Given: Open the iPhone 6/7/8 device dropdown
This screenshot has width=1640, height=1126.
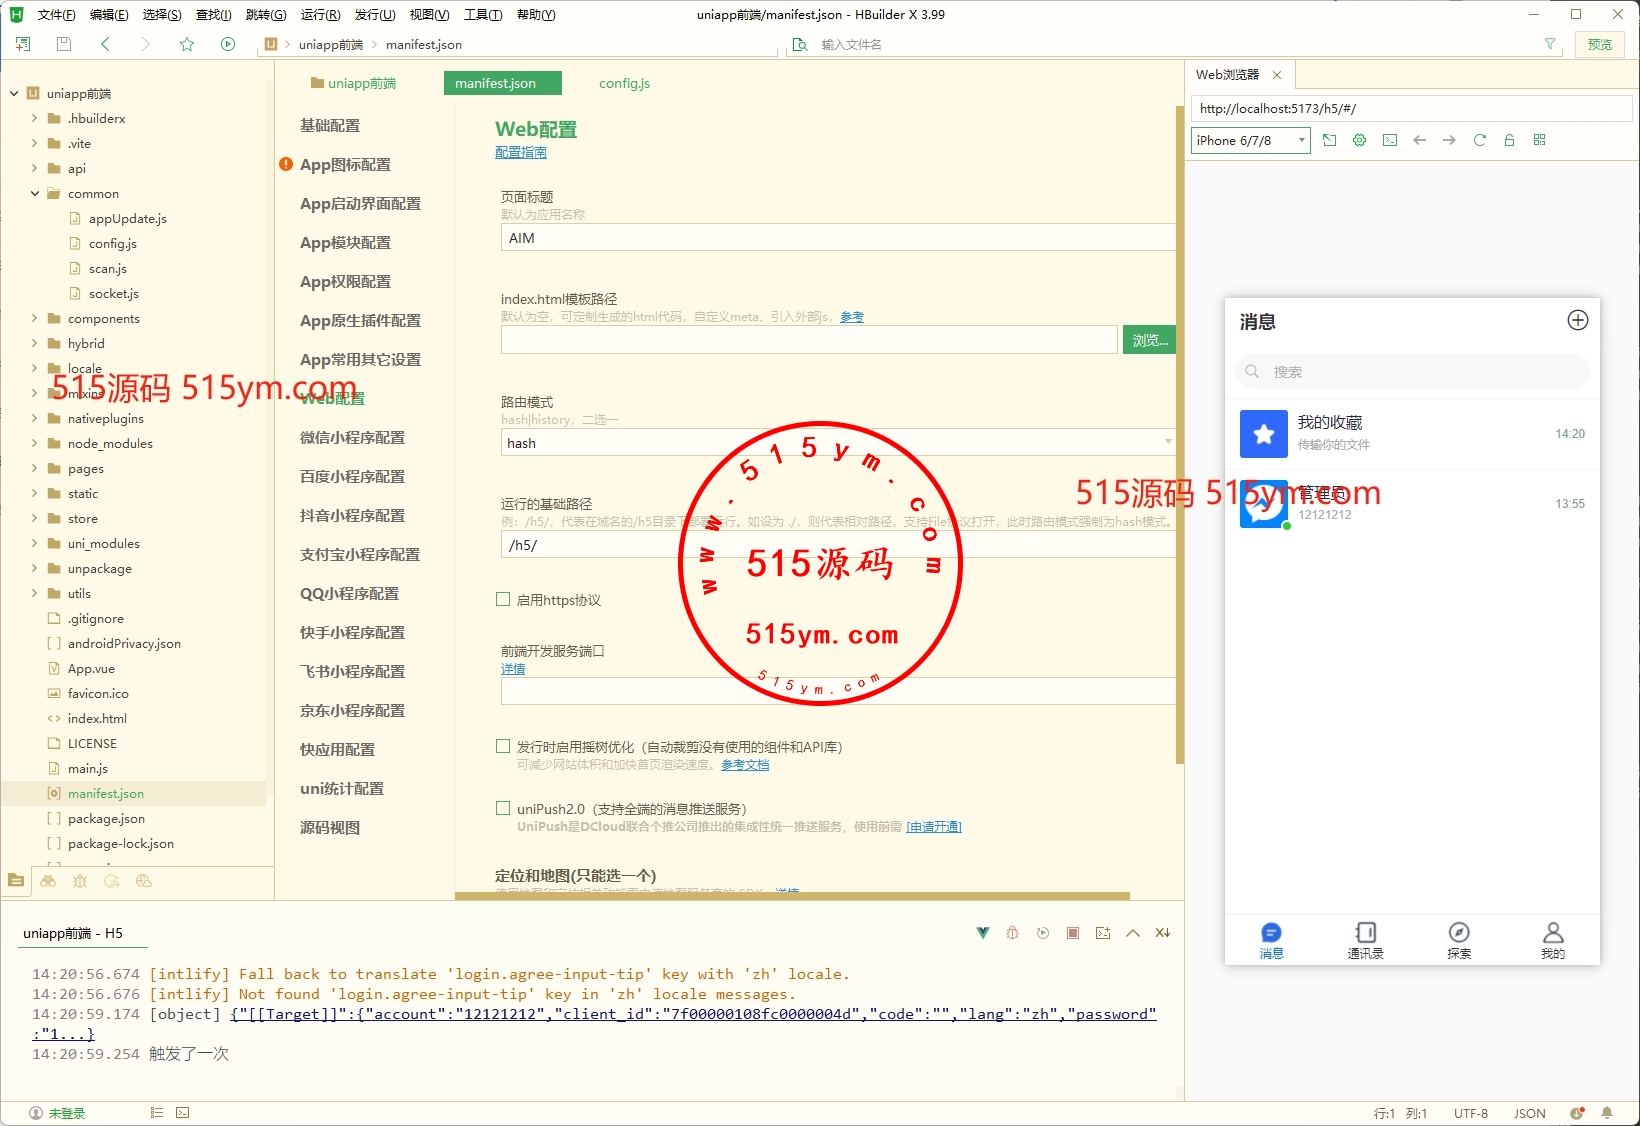Looking at the screenshot, I should pyautogui.click(x=1250, y=140).
